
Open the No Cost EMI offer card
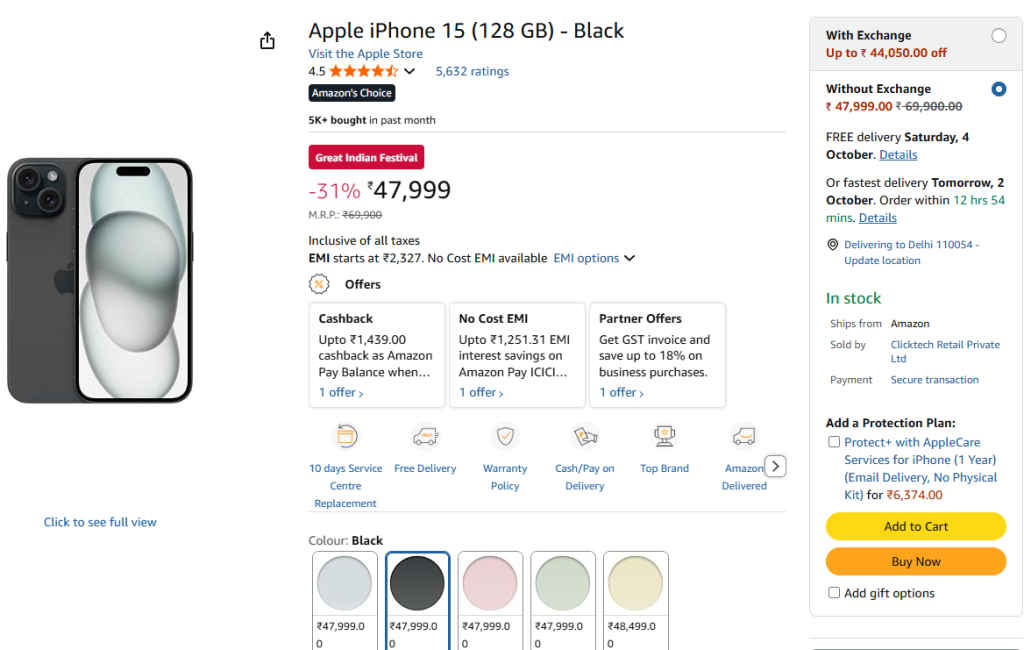pos(517,355)
